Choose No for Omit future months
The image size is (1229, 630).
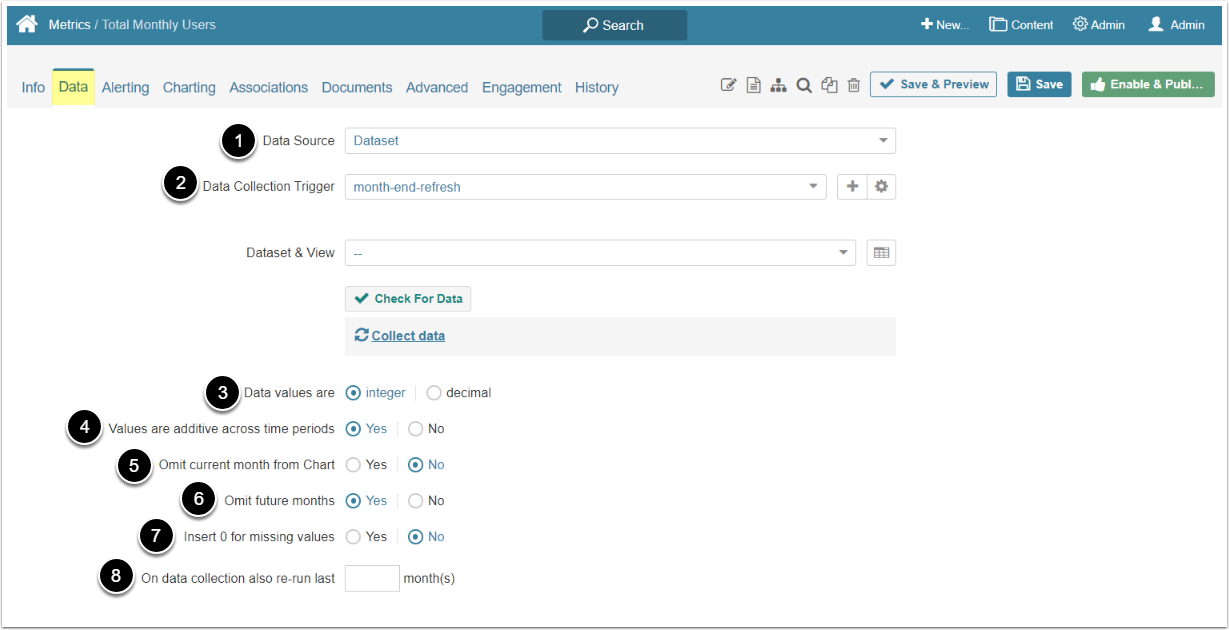[416, 501]
